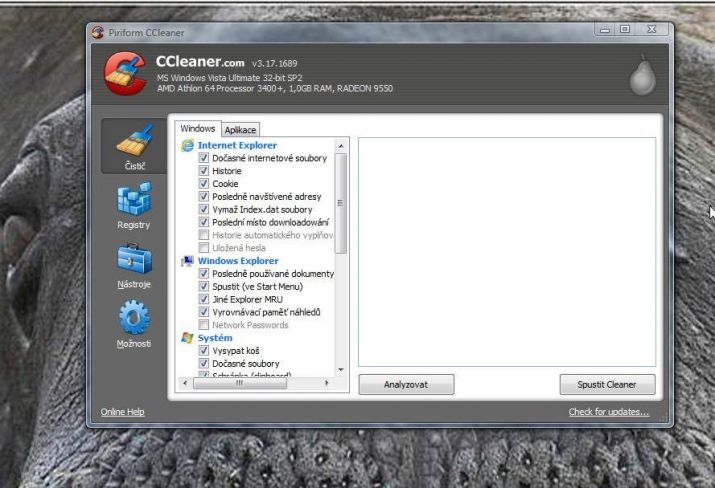Close the Piriform CCleaner window
This screenshot has width=715, height=488.
point(652,30)
